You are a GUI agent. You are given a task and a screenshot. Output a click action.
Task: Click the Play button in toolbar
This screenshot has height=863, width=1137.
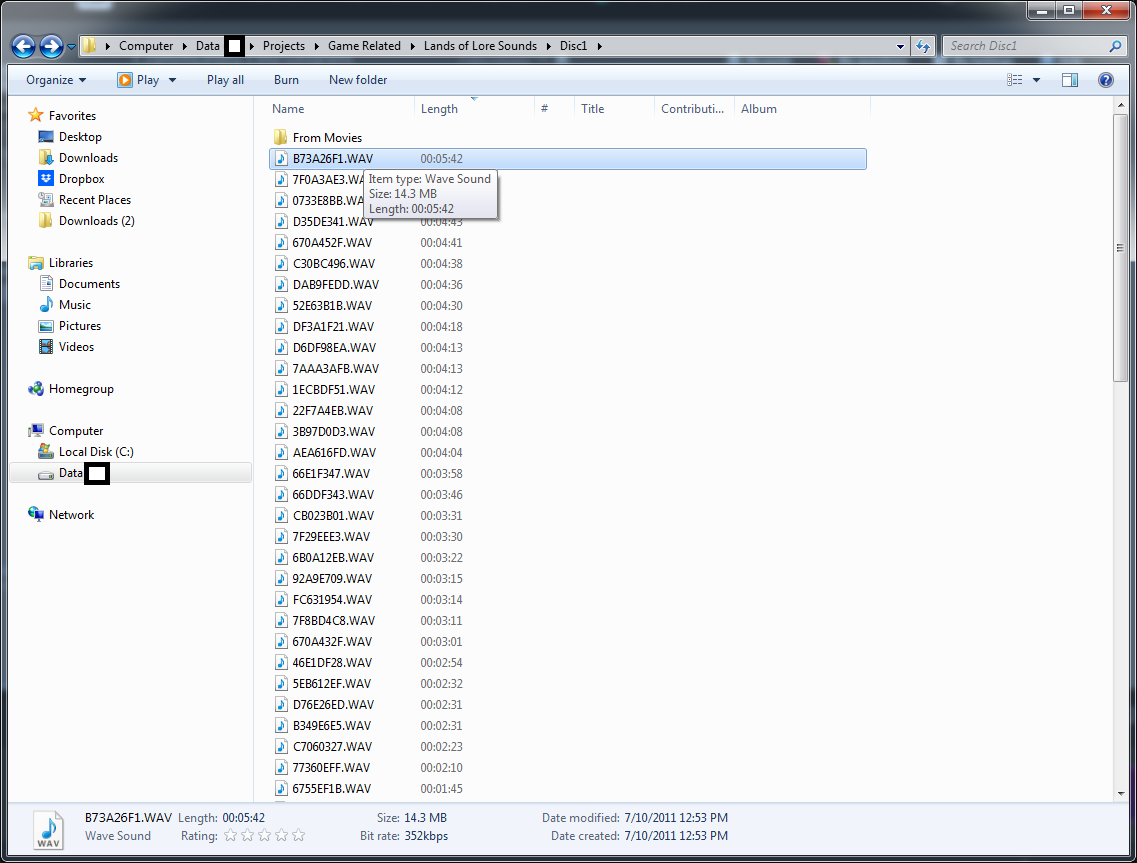tap(138, 80)
